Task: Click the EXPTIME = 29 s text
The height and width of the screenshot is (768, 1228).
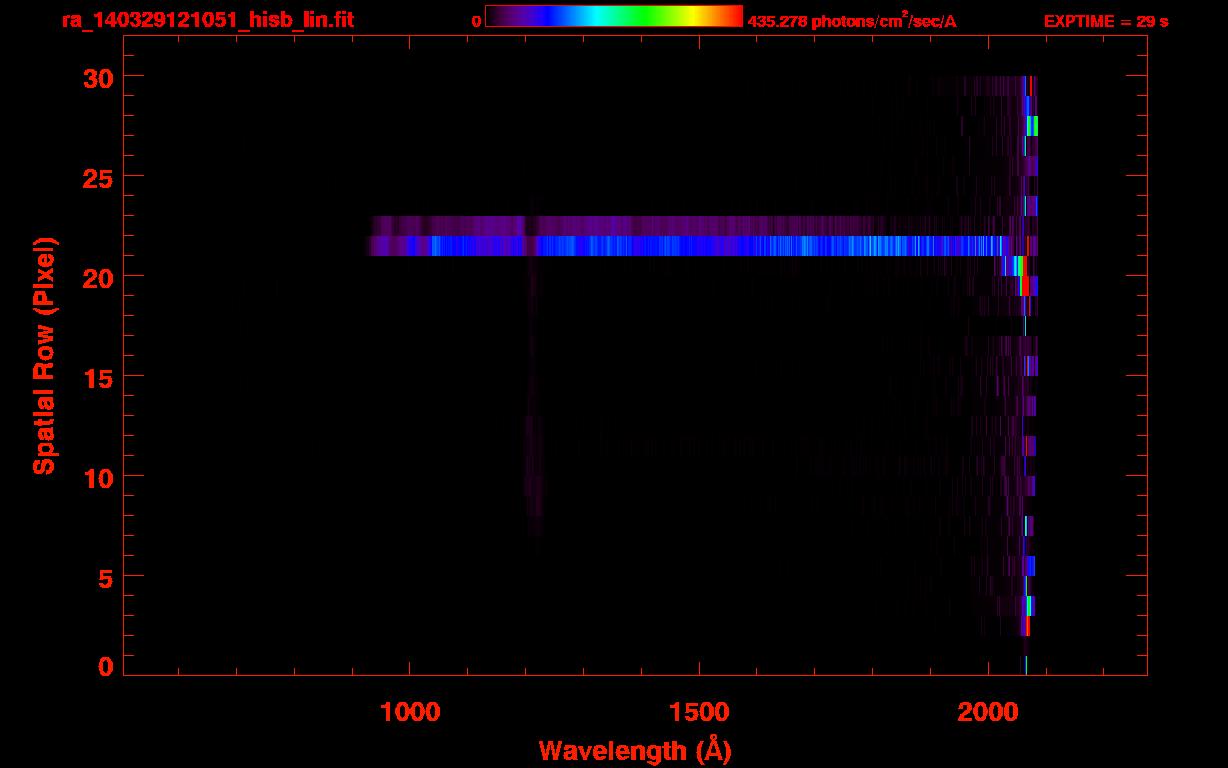Action: pos(1106,21)
